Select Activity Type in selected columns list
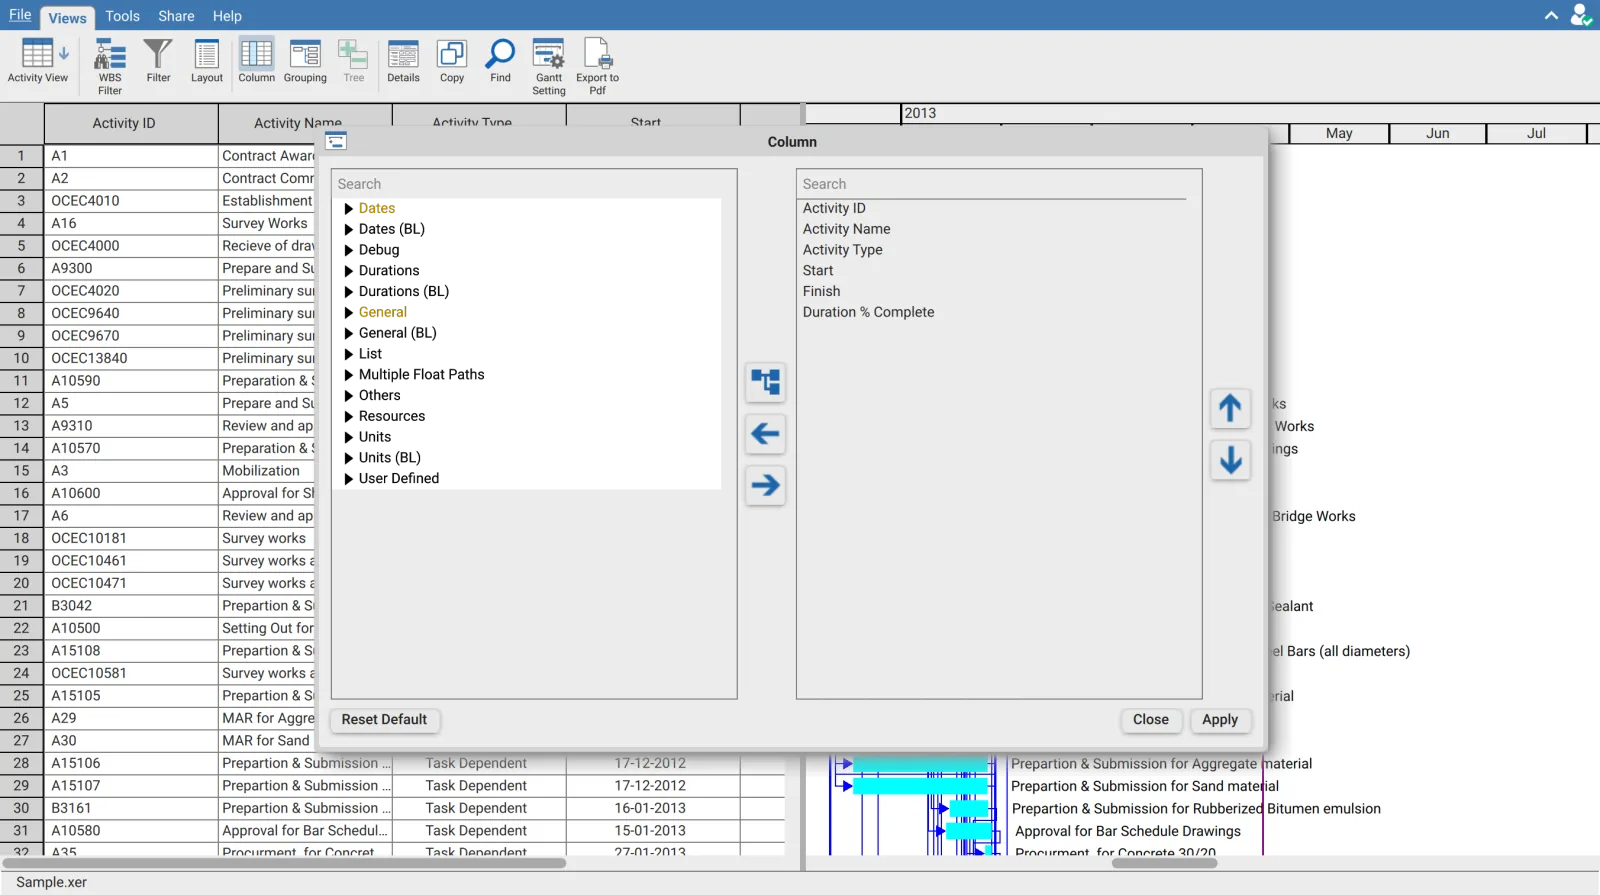This screenshot has width=1600, height=895. [x=842, y=250]
